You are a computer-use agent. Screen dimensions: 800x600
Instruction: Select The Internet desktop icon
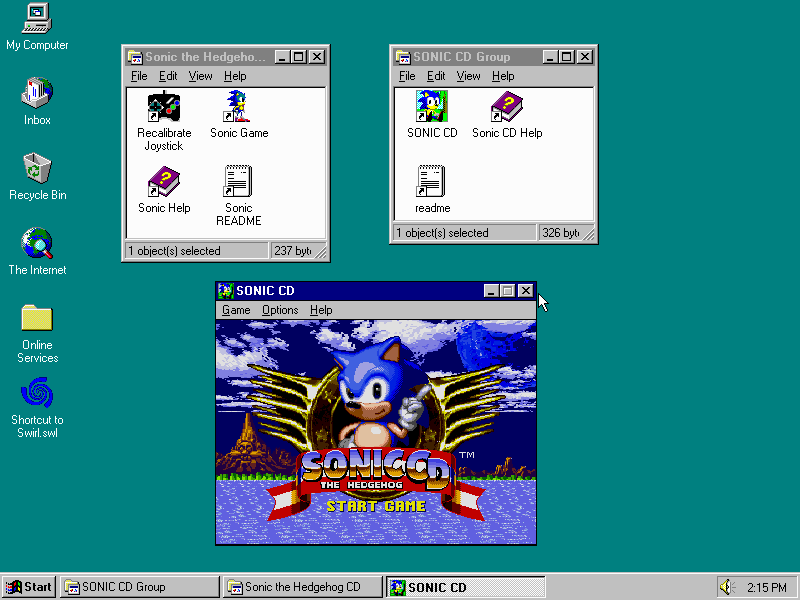[37, 243]
